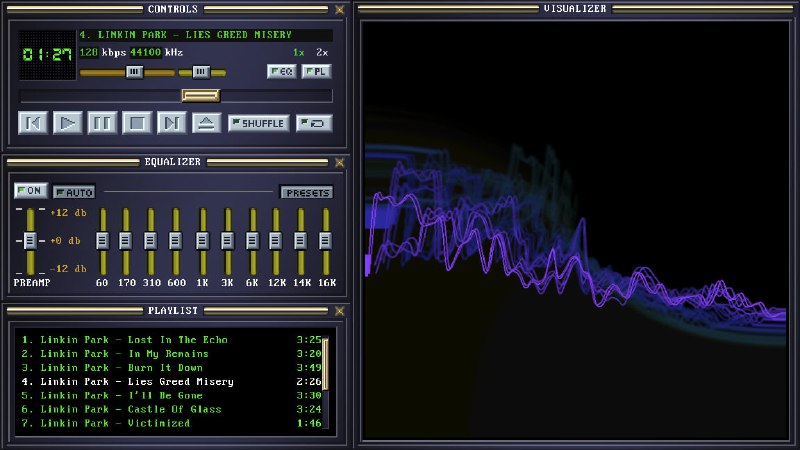Enable equalizer AUTO mode
Viewport: 800px width, 450px height.
click(x=74, y=191)
